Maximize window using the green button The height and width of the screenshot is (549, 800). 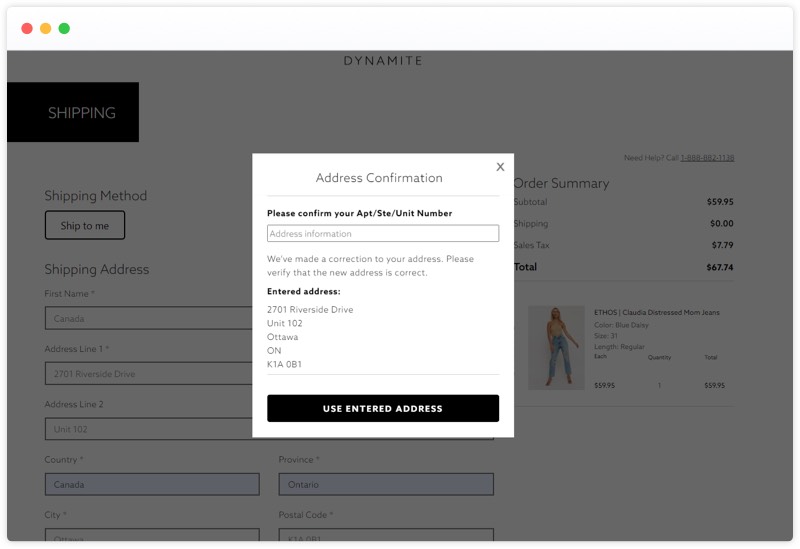64,28
